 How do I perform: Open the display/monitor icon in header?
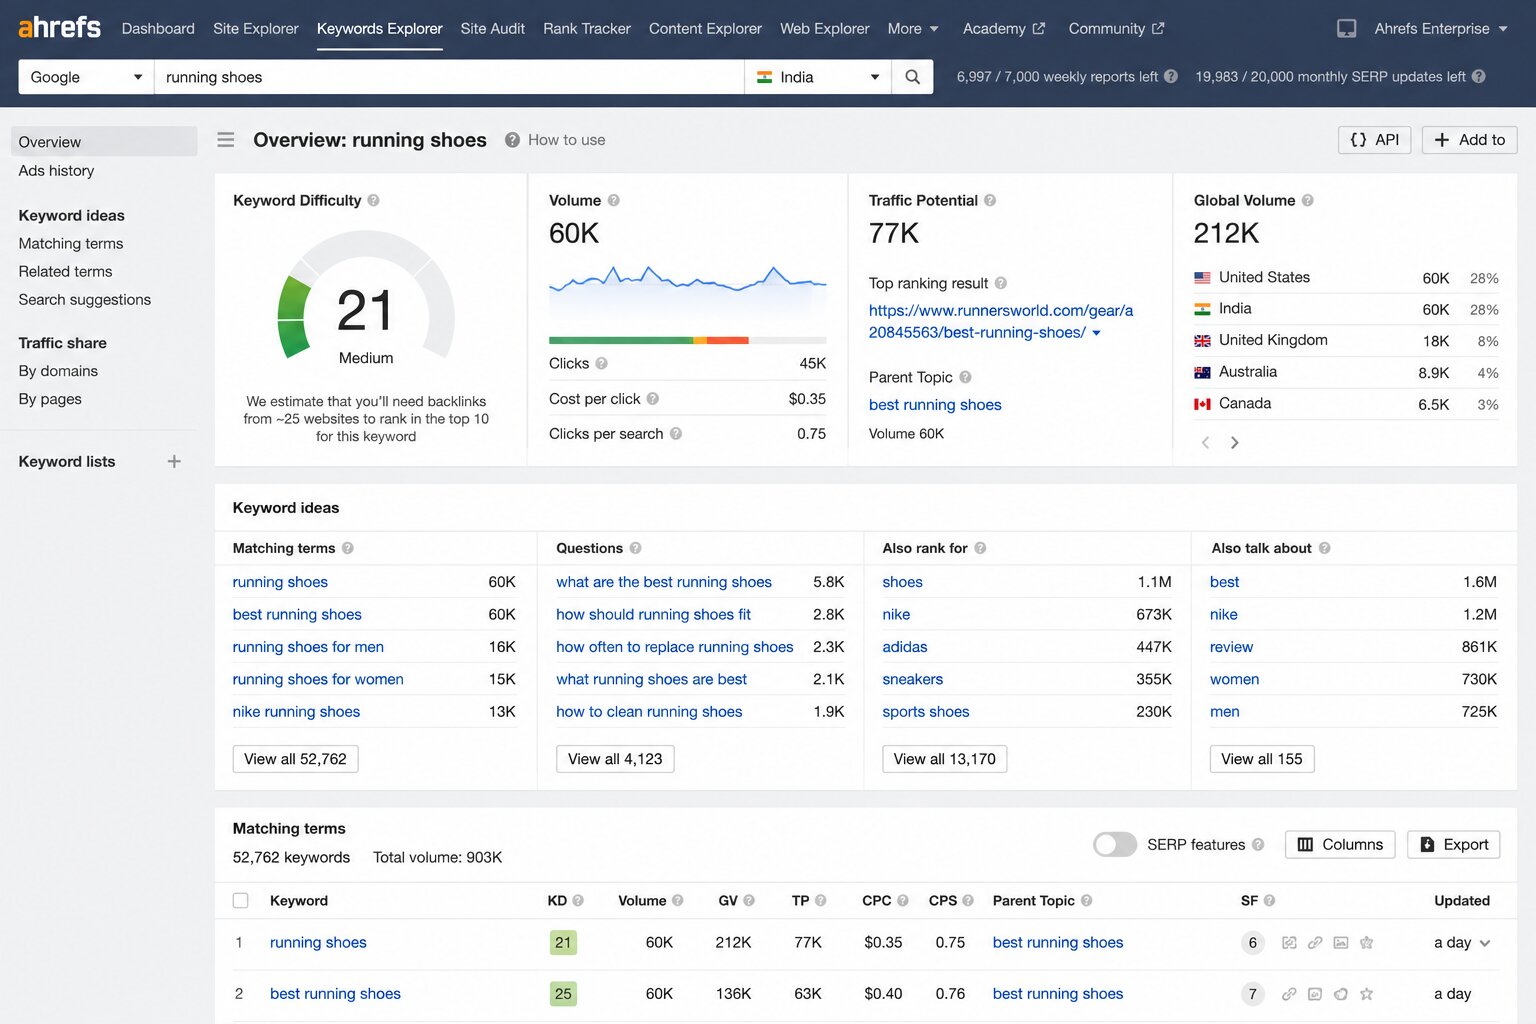[1347, 28]
